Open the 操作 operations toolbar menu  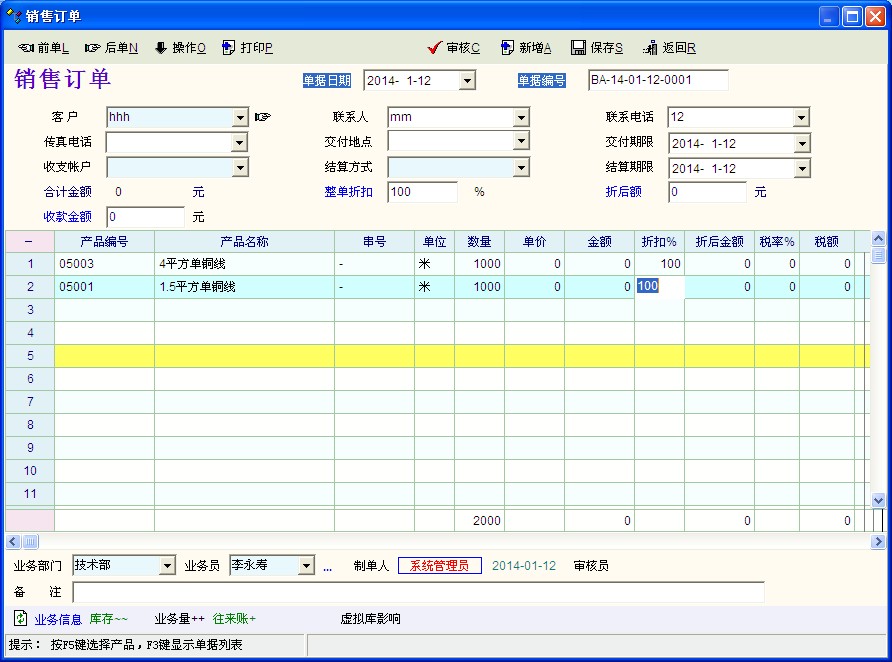coord(161,48)
